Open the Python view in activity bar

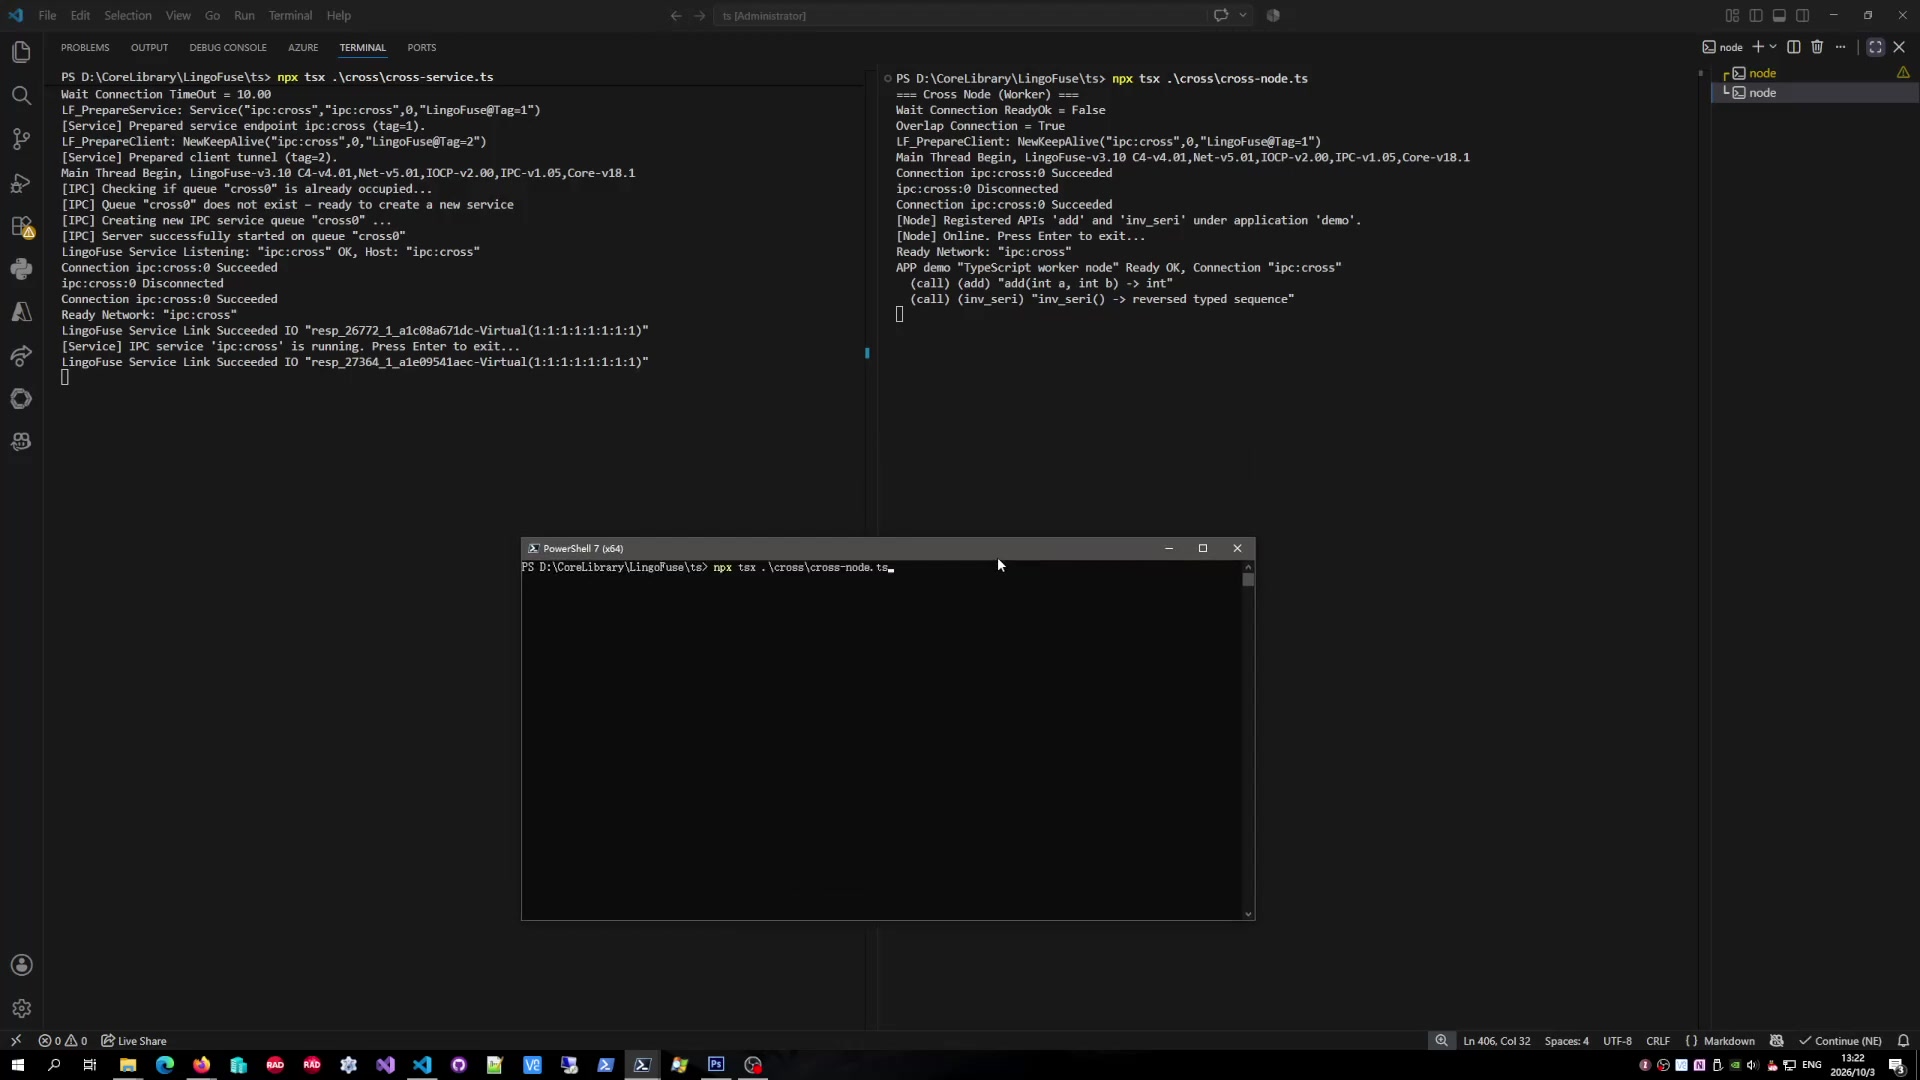21,269
